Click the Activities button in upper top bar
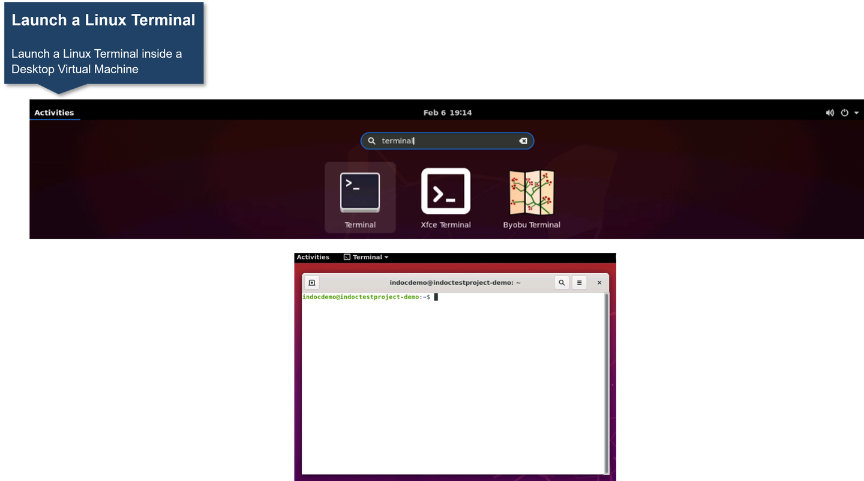This screenshot has width=864, height=481. [54, 113]
